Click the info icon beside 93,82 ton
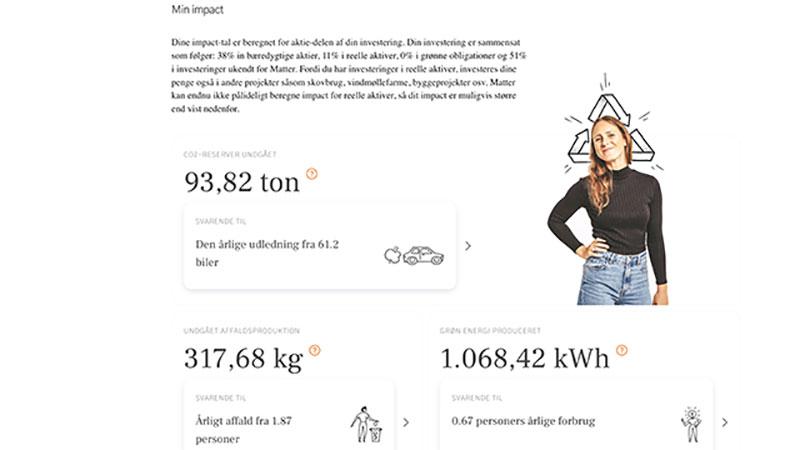This screenshot has height=450, width=800. pos(312,174)
